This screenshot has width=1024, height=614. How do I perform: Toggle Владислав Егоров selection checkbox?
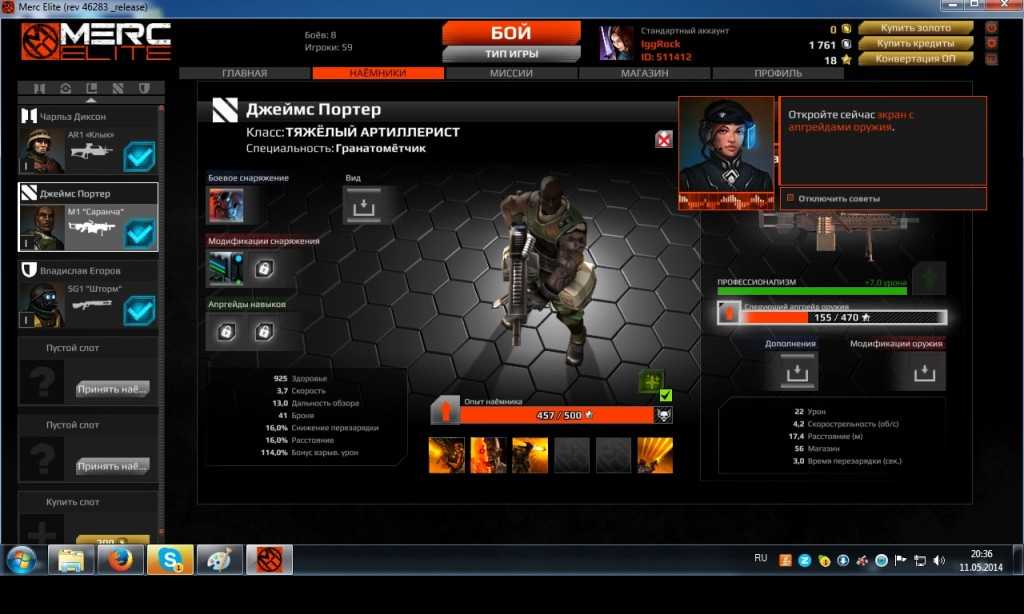pos(138,310)
